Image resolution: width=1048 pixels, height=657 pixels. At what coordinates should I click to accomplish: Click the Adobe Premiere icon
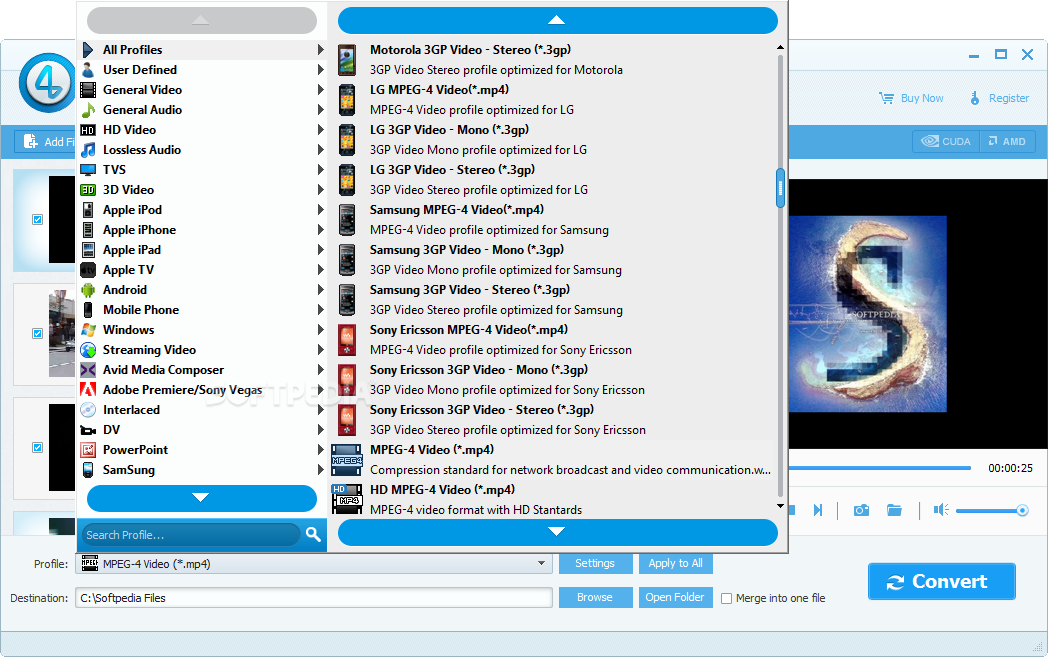click(x=88, y=390)
